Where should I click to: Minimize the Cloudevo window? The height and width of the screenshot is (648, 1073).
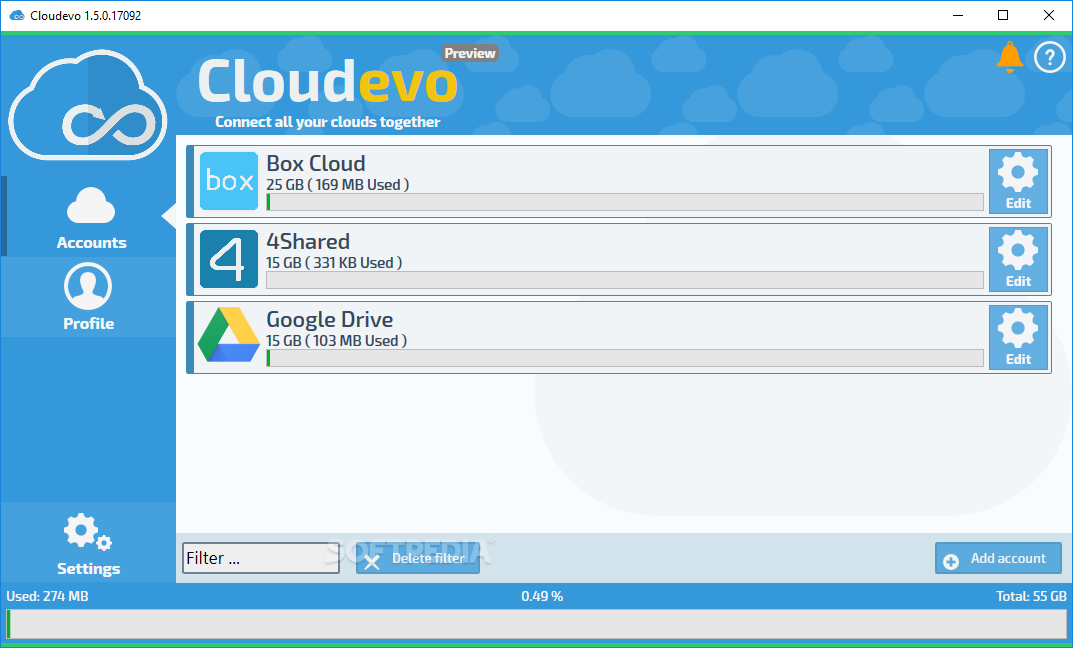(958, 15)
